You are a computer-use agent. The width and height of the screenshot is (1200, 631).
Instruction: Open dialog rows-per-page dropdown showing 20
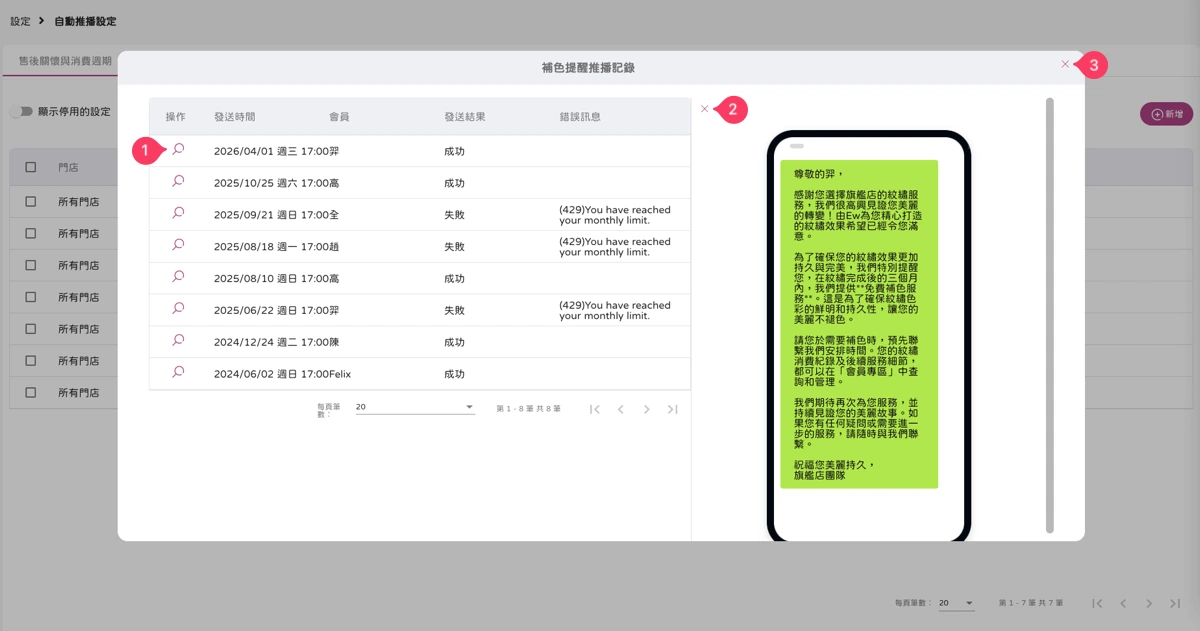(415, 407)
